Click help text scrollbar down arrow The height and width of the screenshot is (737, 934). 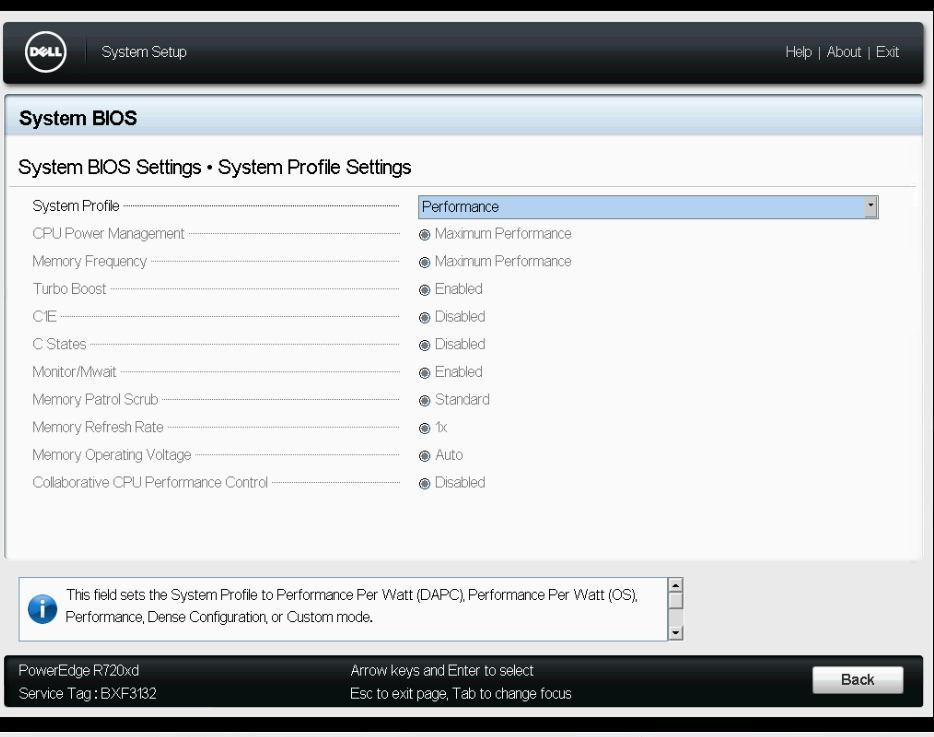[x=675, y=633]
